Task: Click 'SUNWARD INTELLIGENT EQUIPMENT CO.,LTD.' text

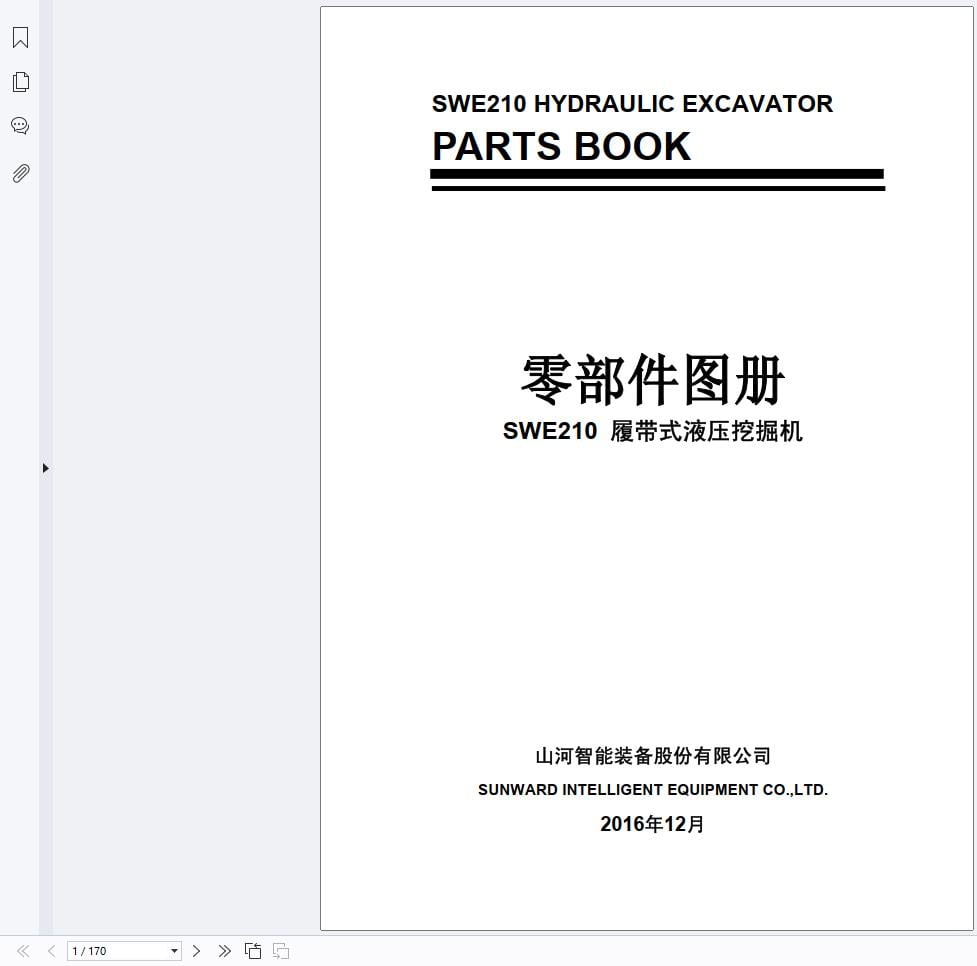Action: point(653,790)
